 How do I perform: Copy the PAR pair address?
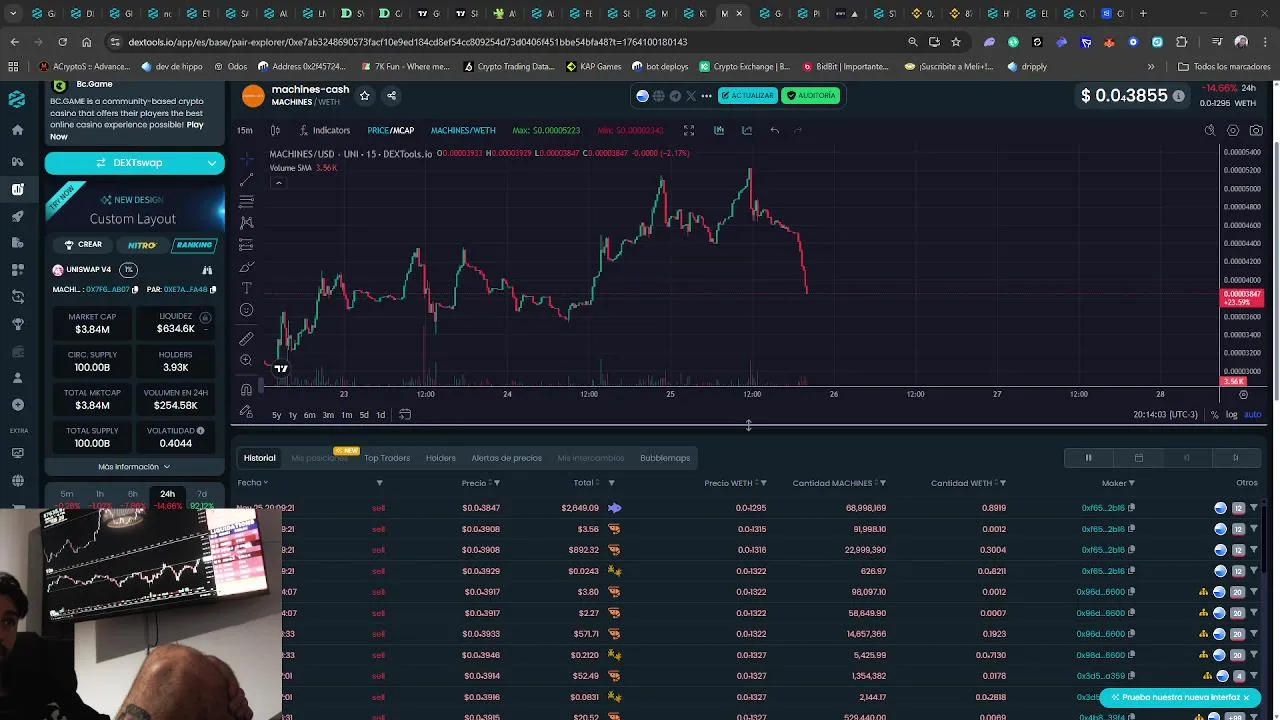(213, 290)
